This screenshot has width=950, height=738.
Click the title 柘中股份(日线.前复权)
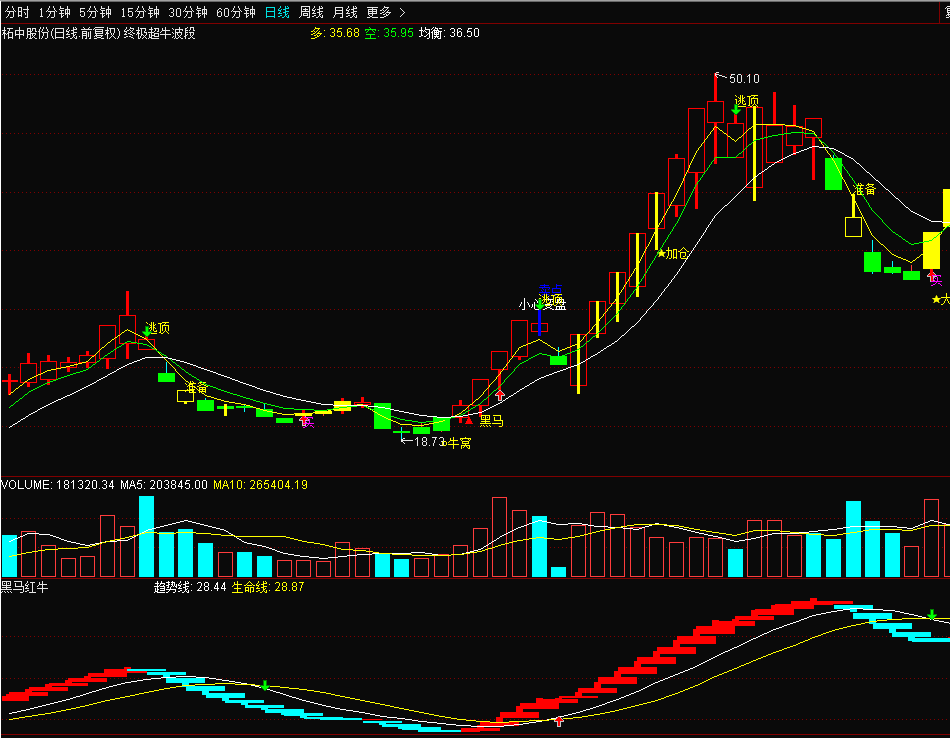pyautogui.click(x=61, y=33)
